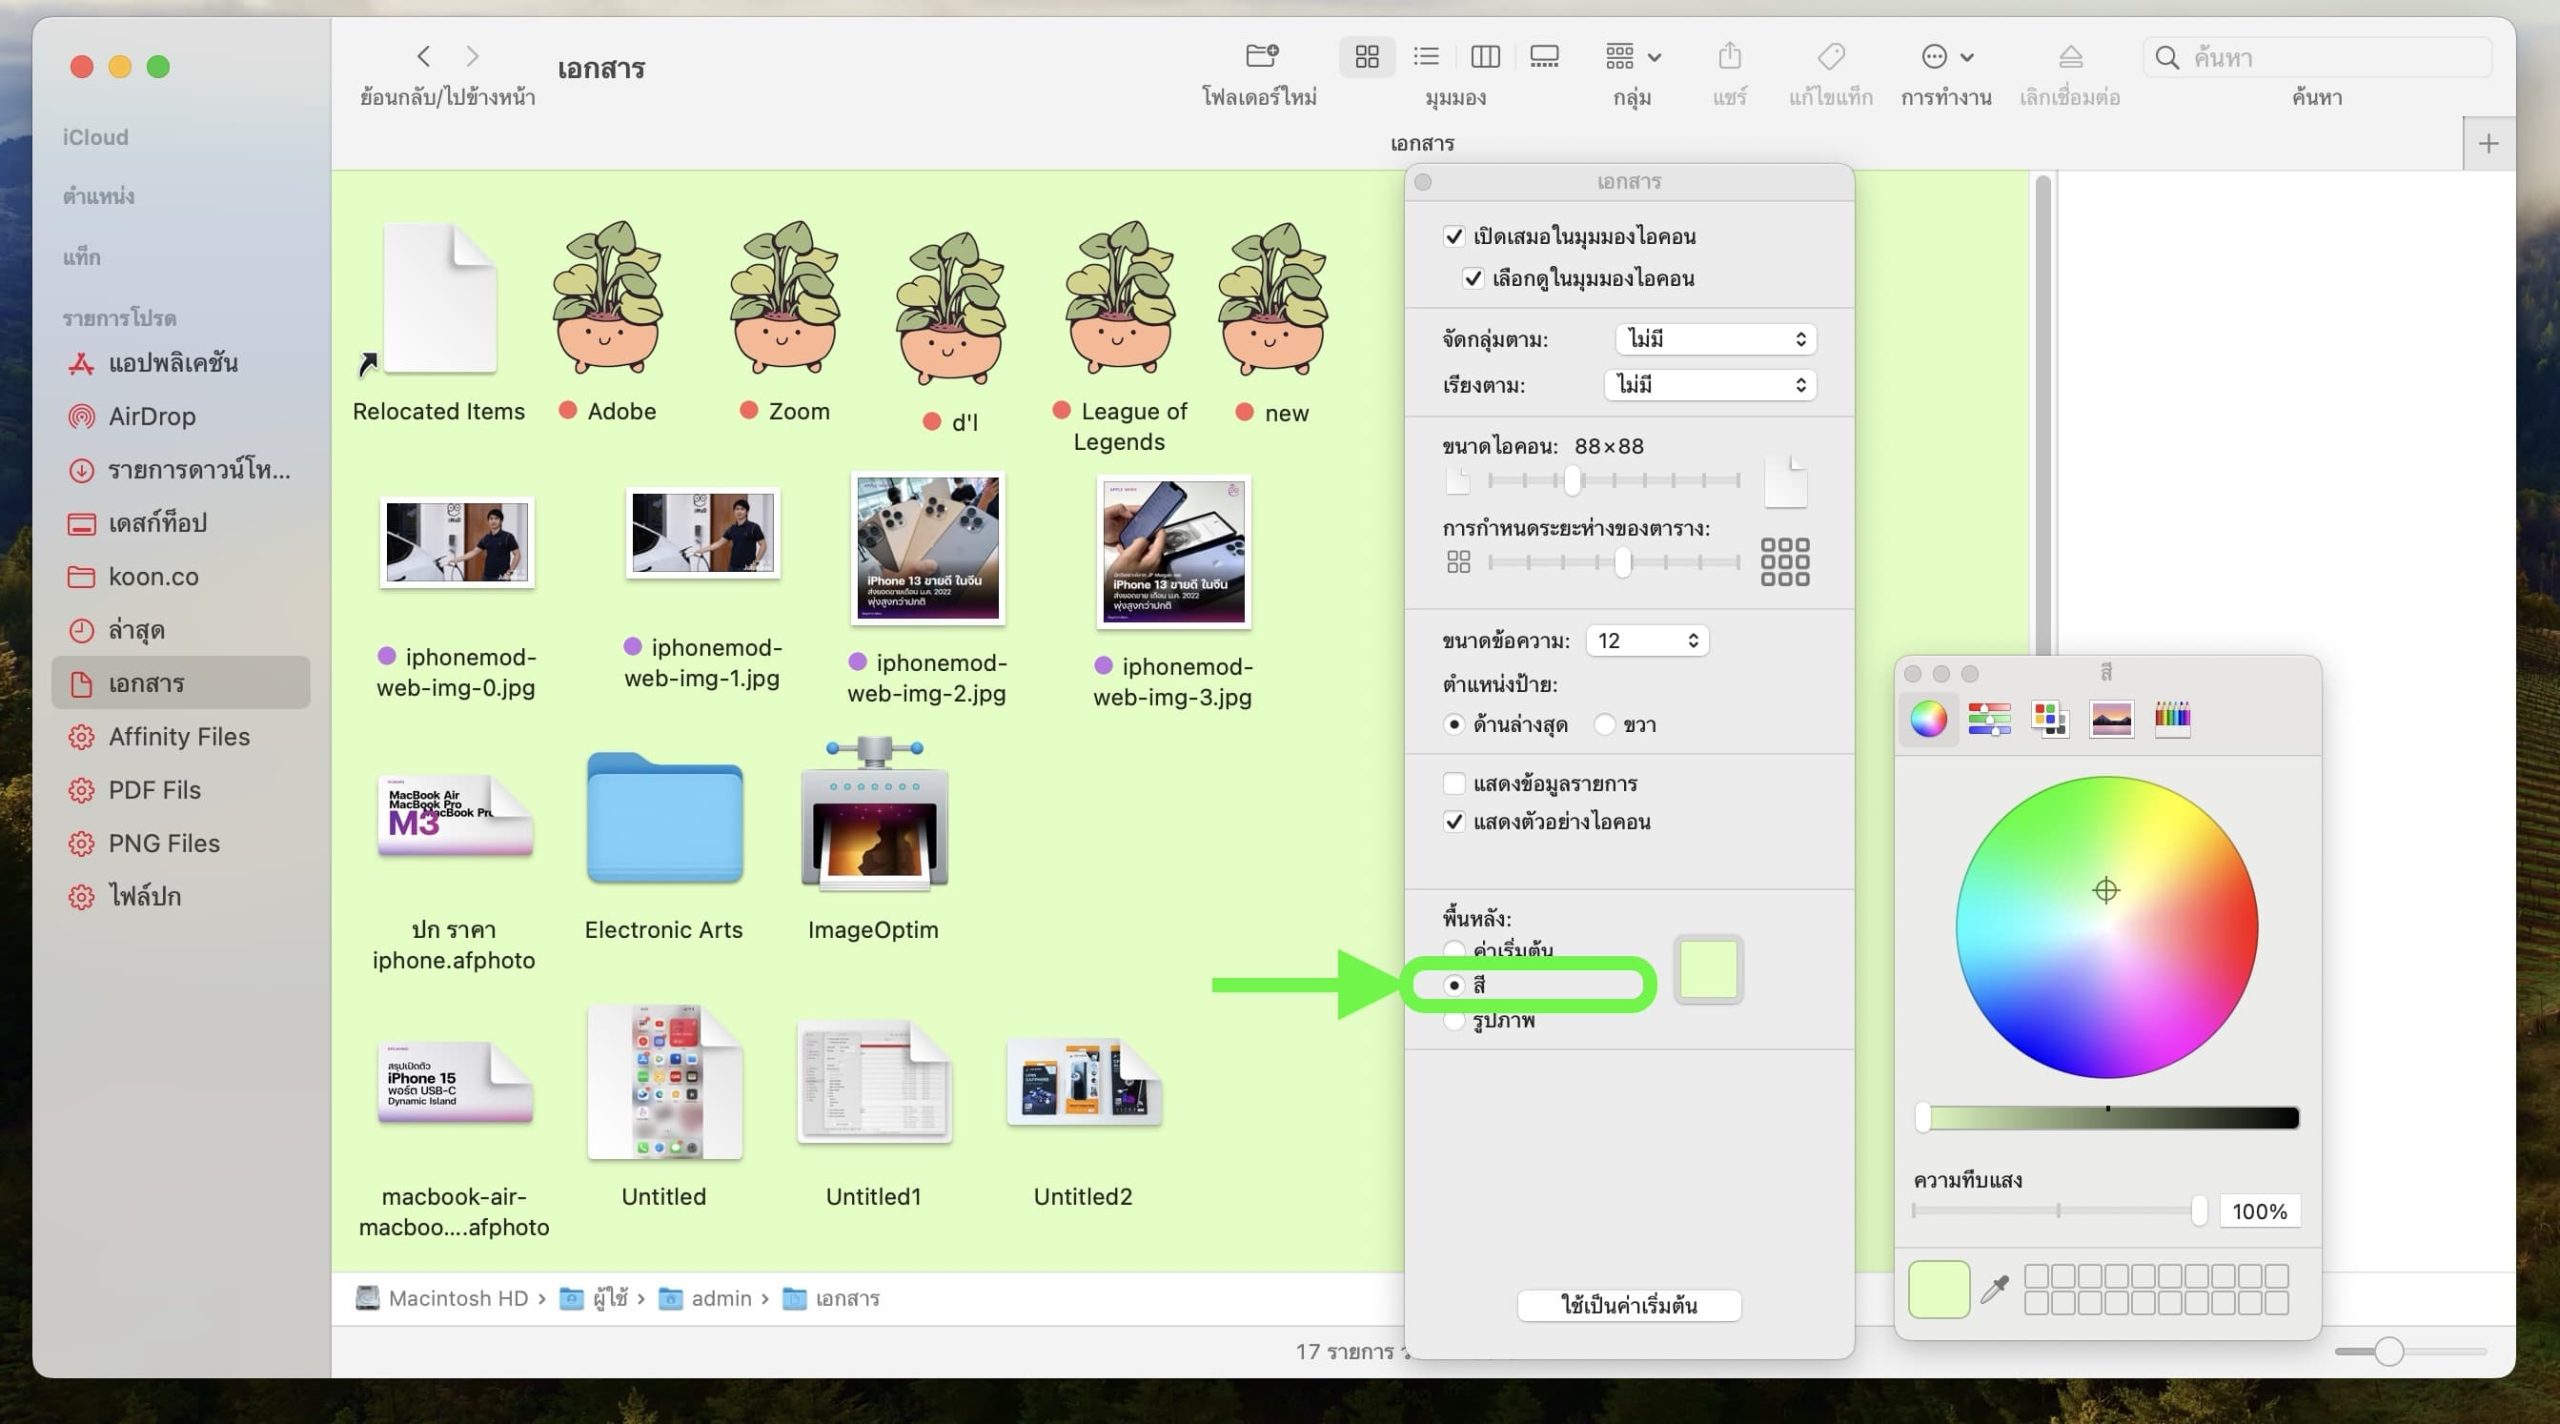This screenshot has height=1424, width=2560.
Task: Uncheck แสดงตัวอย่างไอคอน checkbox
Action: tap(1454, 822)
